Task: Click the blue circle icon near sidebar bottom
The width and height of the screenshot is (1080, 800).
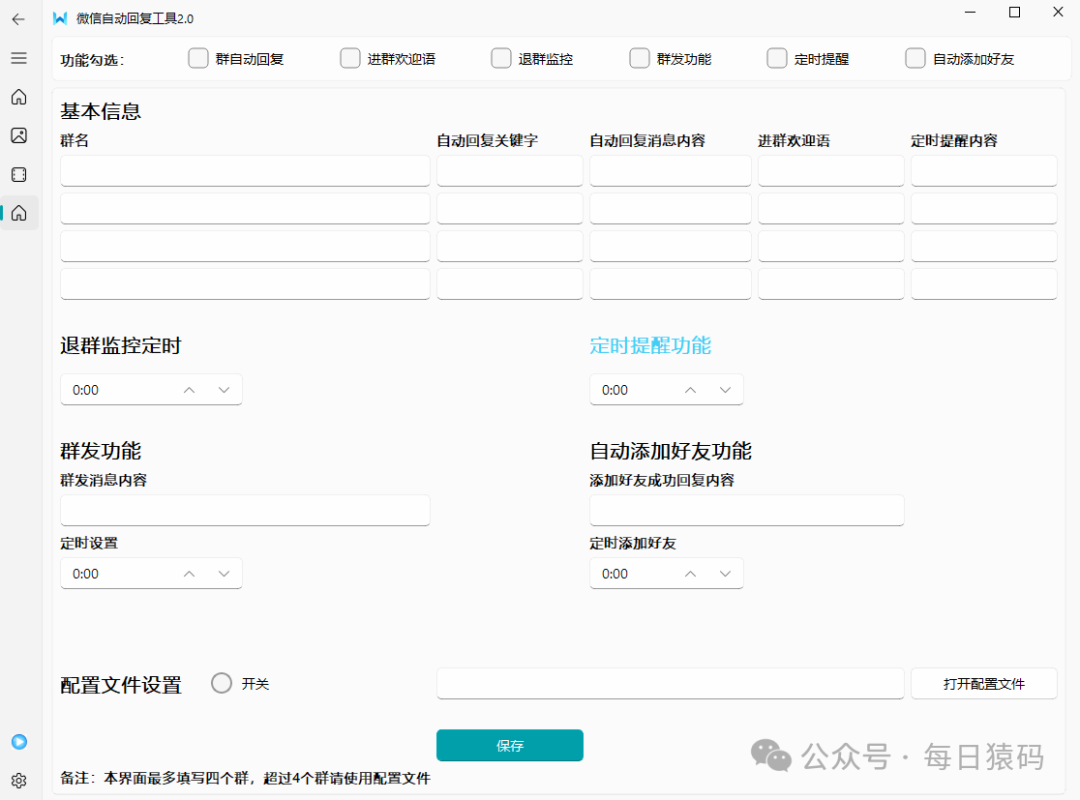Action: pos(18,742)
